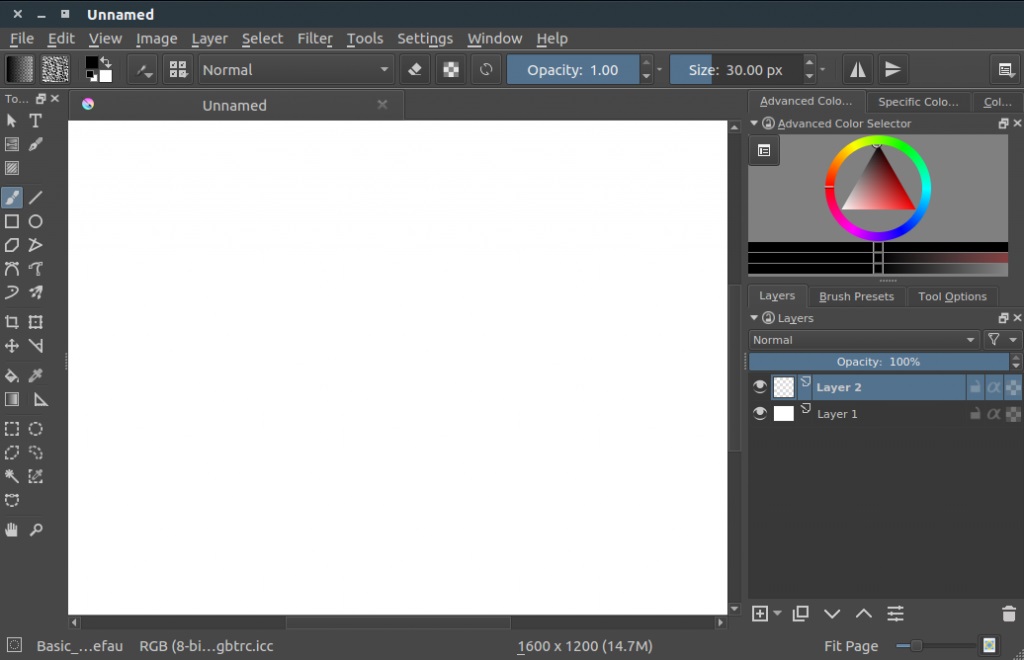Expand opacity slider options arrow
The height and width of the screenshot is (660, 1024).
[660, 70]
